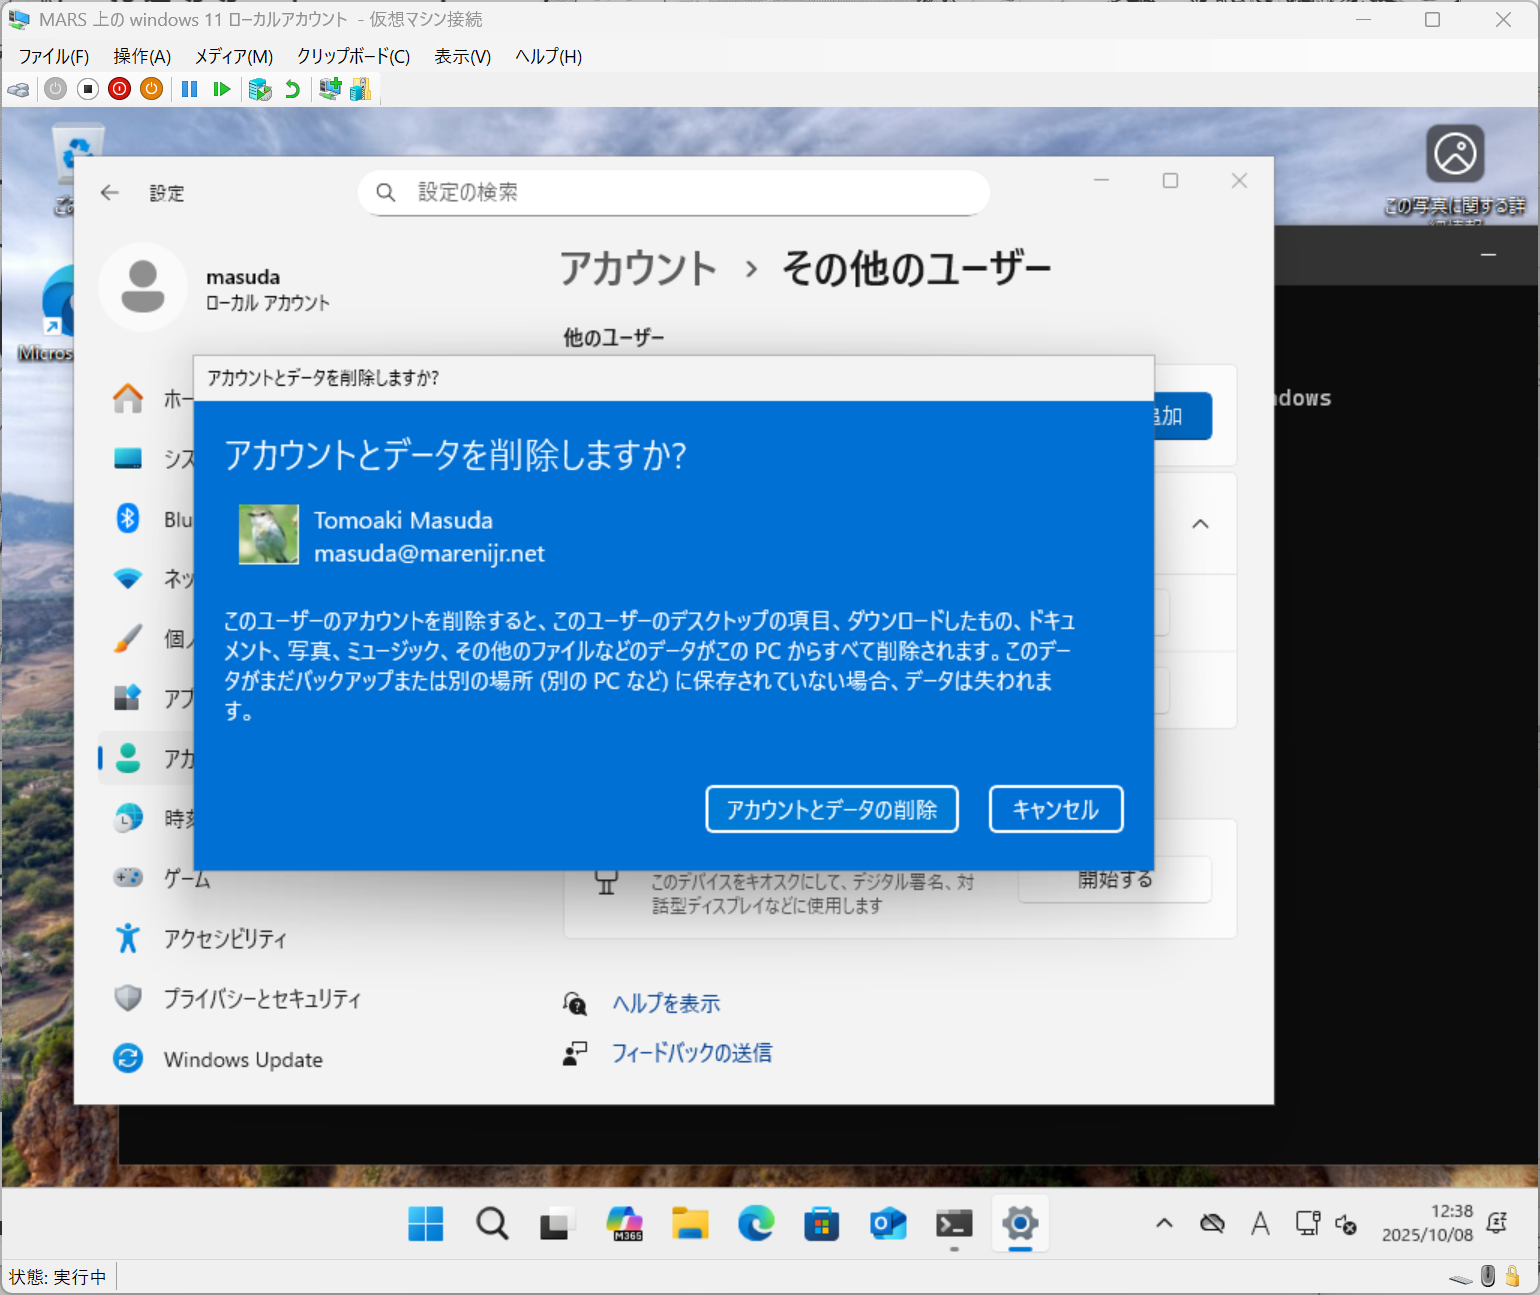The image size is (1540, 1295).
Task: Open Windows Update in settings sidebar
Action: click(x=243, y=1059)
